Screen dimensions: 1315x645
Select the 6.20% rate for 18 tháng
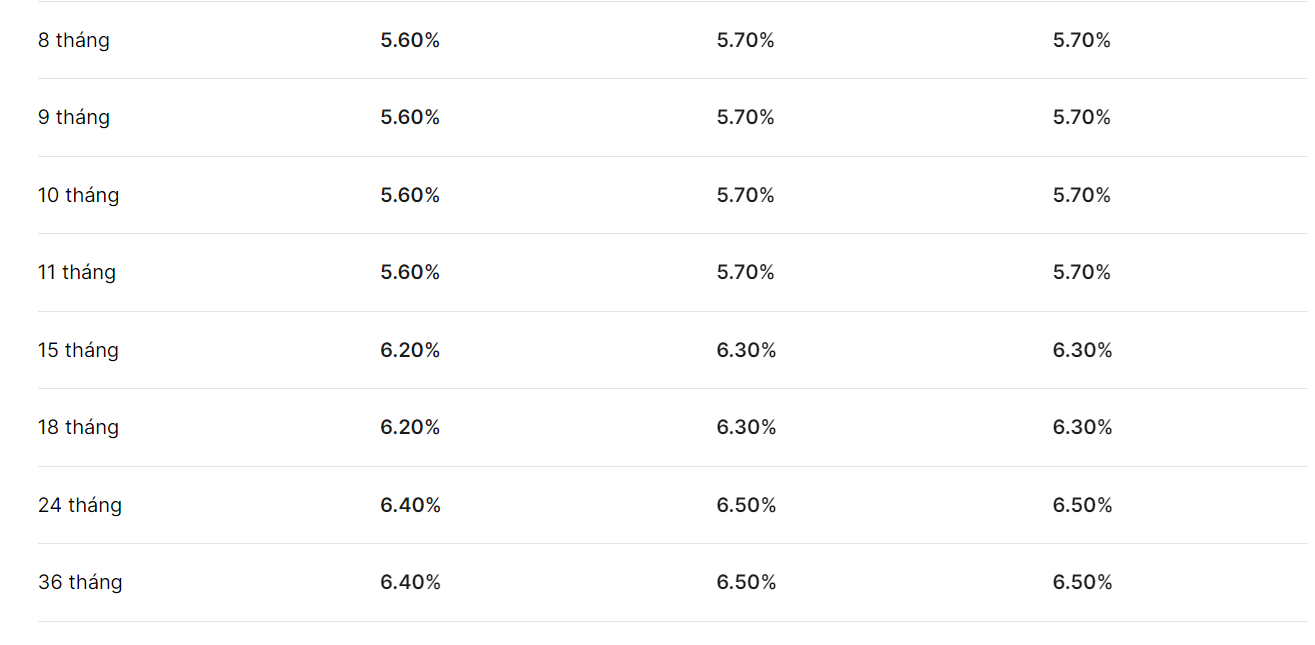(x=410, y=428)
